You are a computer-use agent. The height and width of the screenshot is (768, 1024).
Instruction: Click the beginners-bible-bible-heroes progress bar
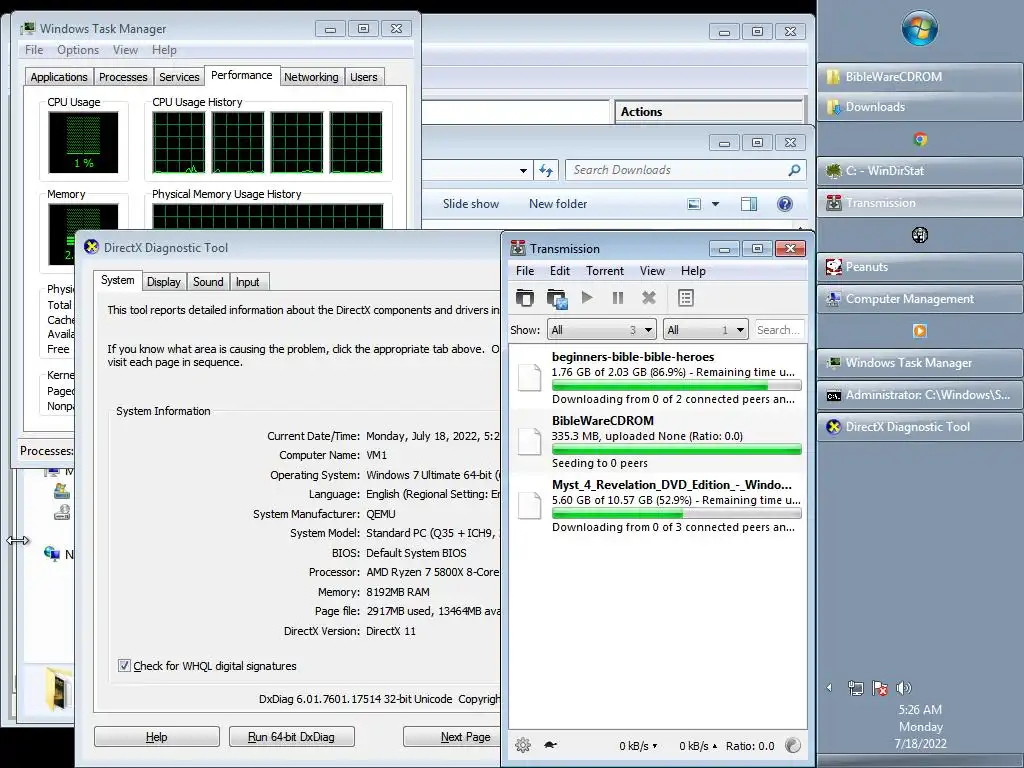677,386
